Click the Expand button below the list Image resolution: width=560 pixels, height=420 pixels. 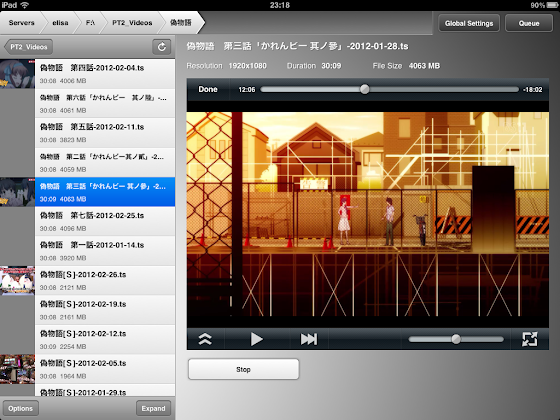click(153, 408)
